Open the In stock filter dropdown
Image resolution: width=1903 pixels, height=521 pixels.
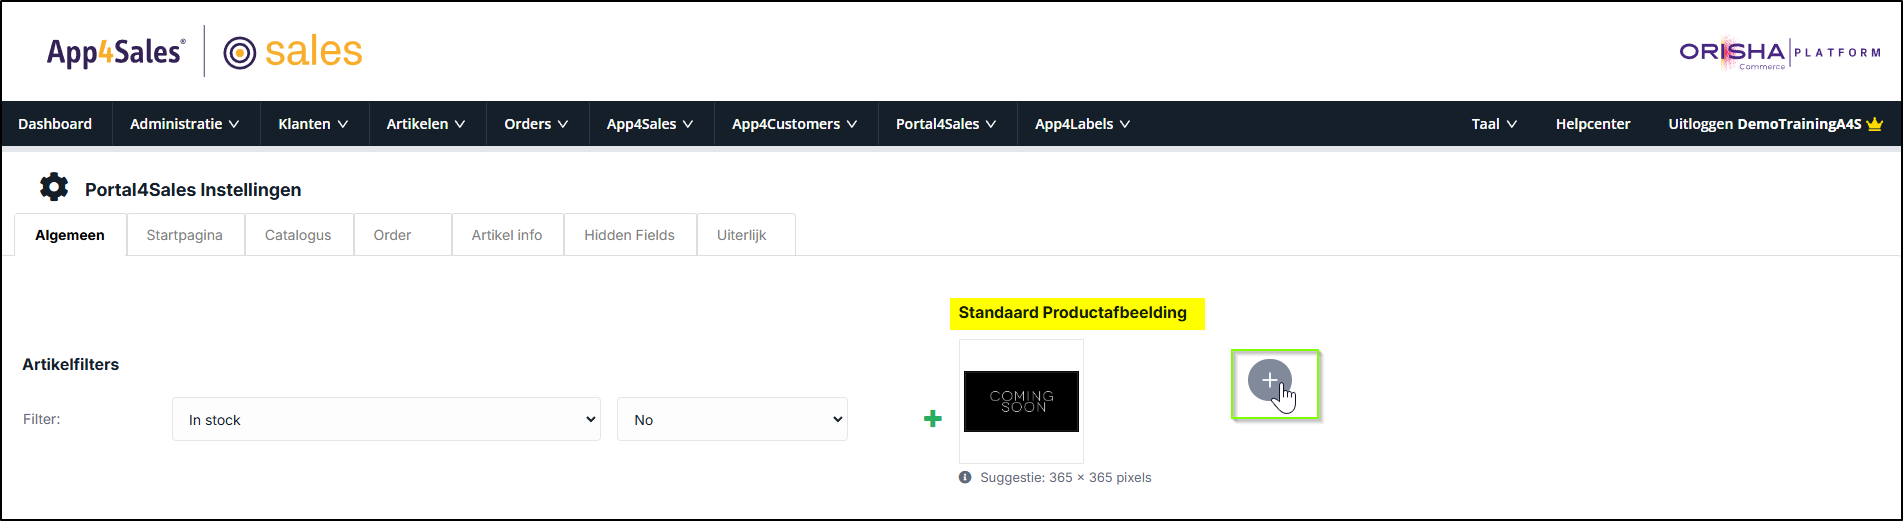tap(386, 420)
